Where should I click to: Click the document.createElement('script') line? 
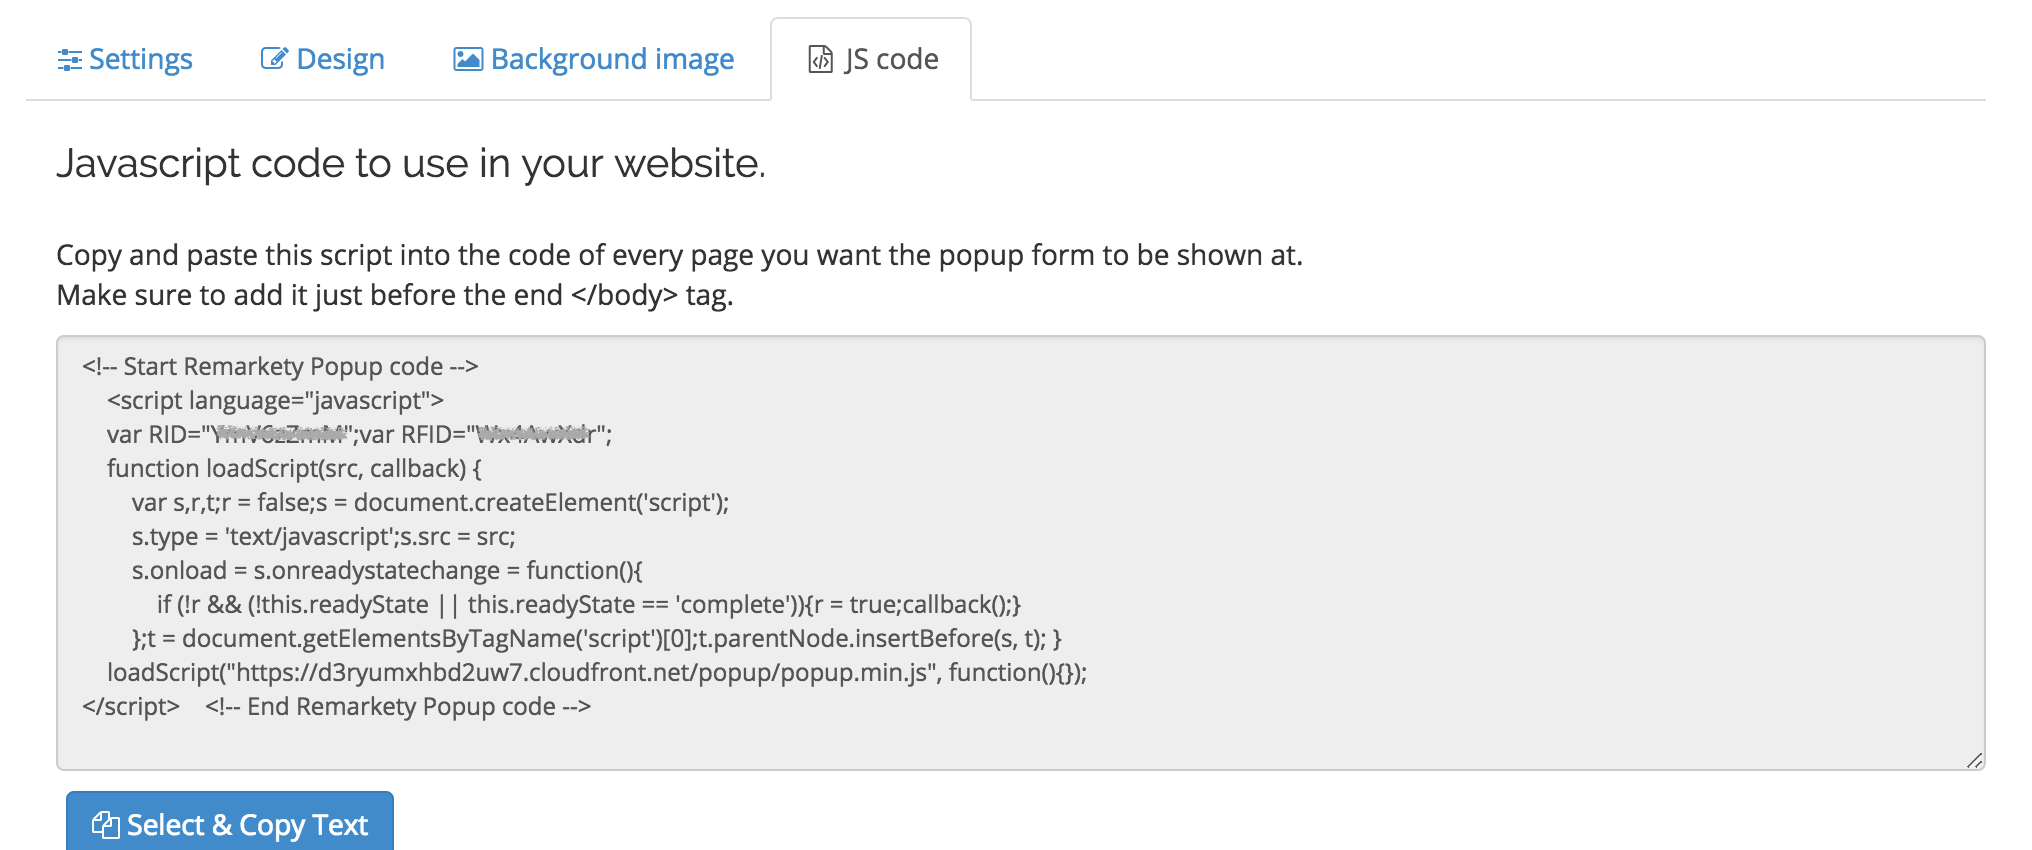[x=430, y=503]
